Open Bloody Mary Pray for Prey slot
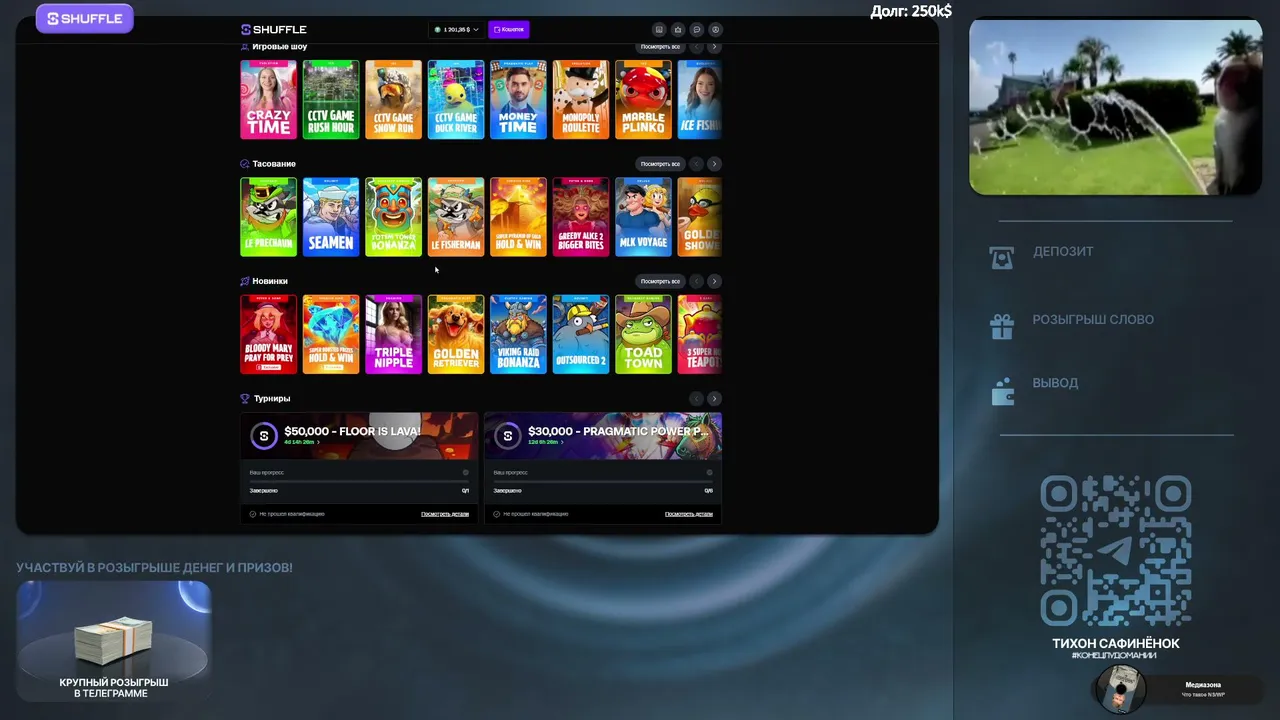 [269, 334]
